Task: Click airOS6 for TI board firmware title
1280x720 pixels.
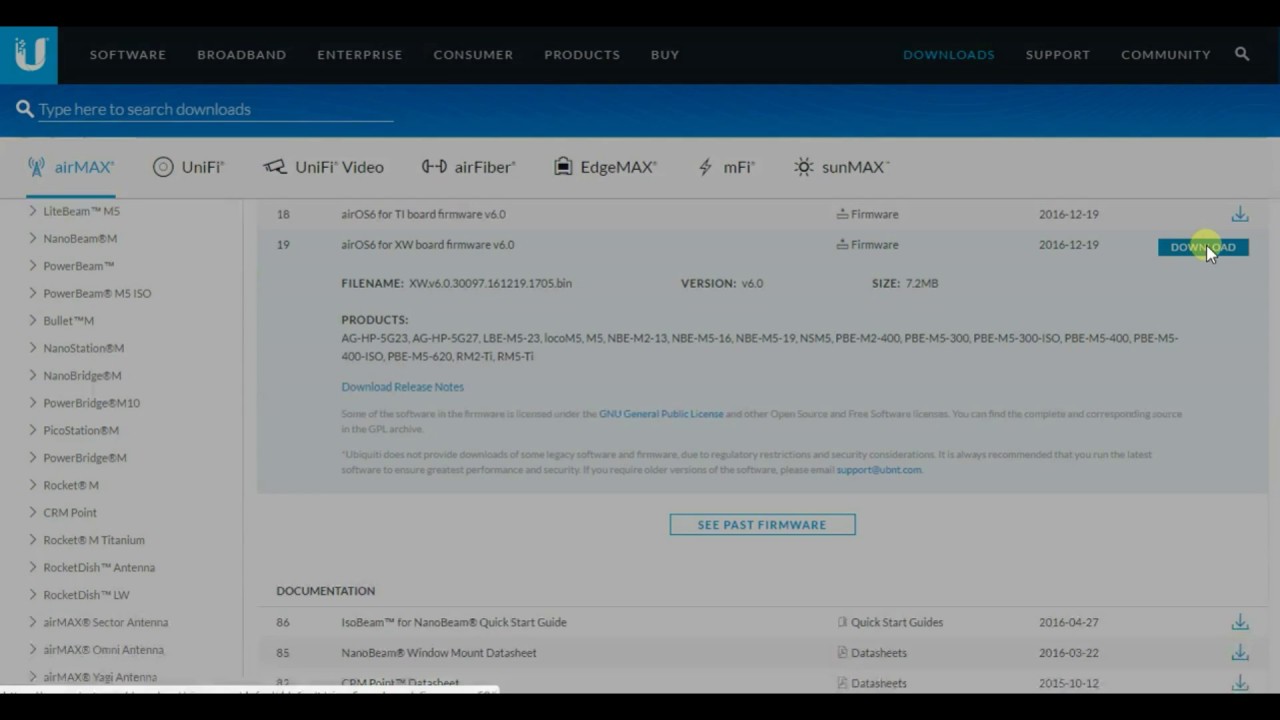Action: pos(423,214)
